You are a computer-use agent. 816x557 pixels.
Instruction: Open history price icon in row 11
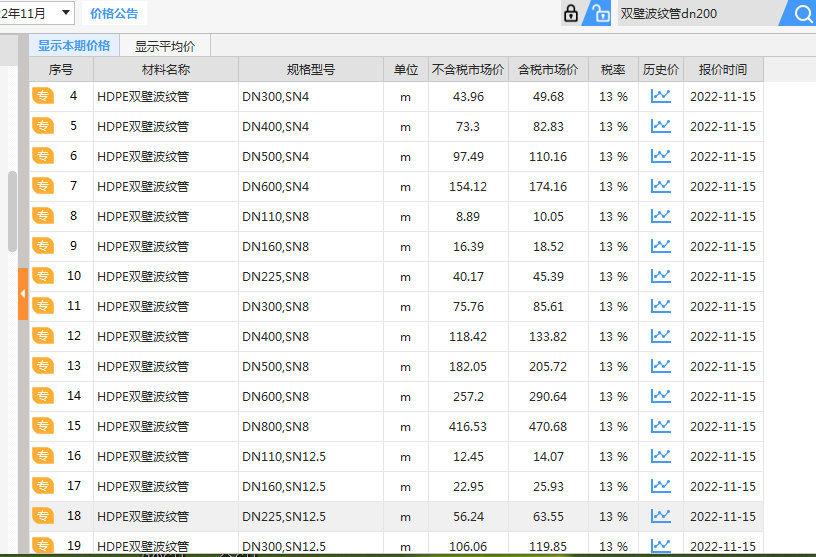point(660,307)
